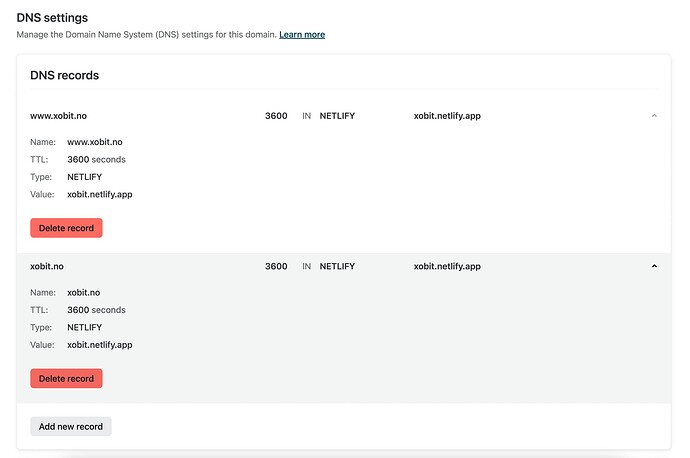
Task: Click xobit.netlify.app in www.xobit.no header row
Action: pyautogui.click(x=447, y=116)
